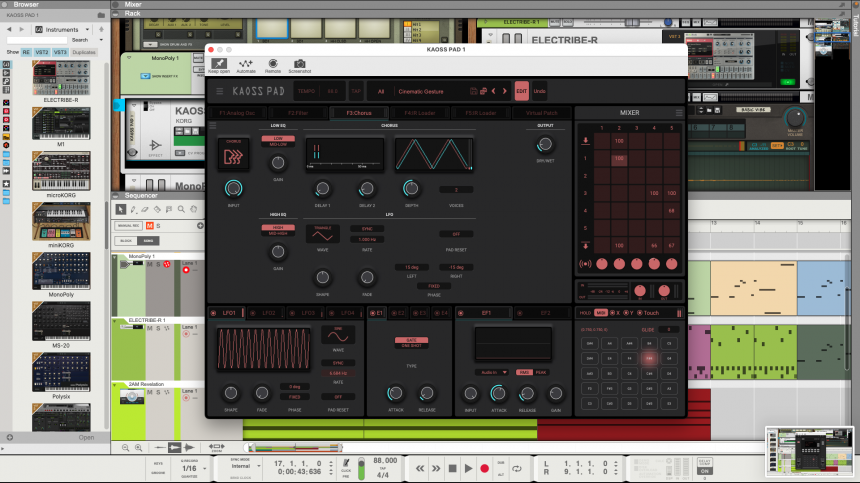Click the copy preset icon beside save
This screenshot has height=483, width=860.
pyautogui.click(x=483, y=91)
